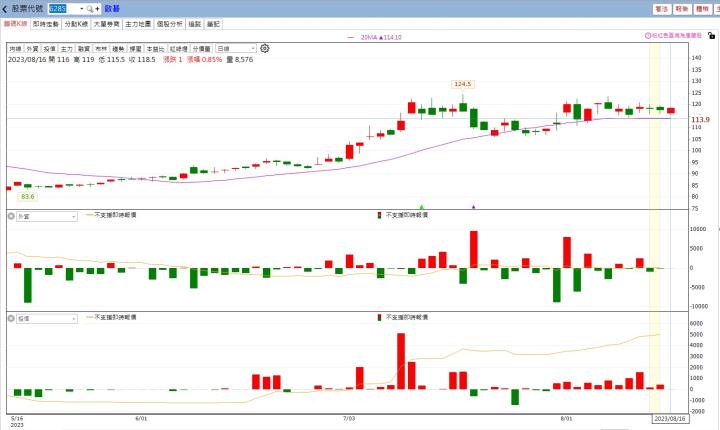The height and width of the screenshot is (430, 720).
Task: Click the 6/01 date axis label
Action: pyautogui.click(x=141, y=419)
